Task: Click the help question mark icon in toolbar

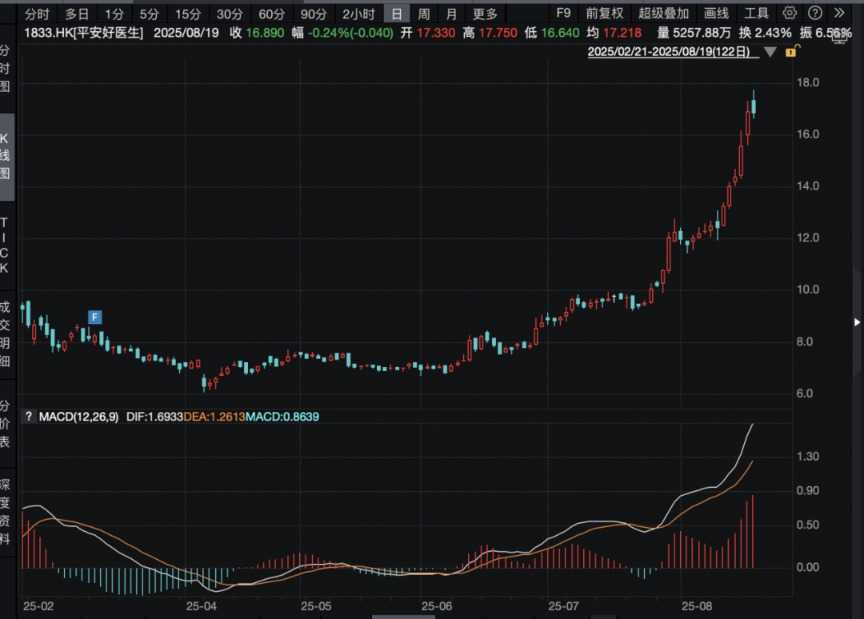Action: pyautogui.click(x=813, y=13)
